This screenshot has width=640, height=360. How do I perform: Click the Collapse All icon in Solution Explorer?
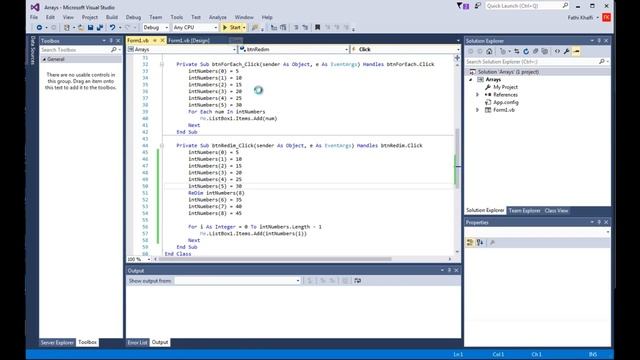pos(536,51)
